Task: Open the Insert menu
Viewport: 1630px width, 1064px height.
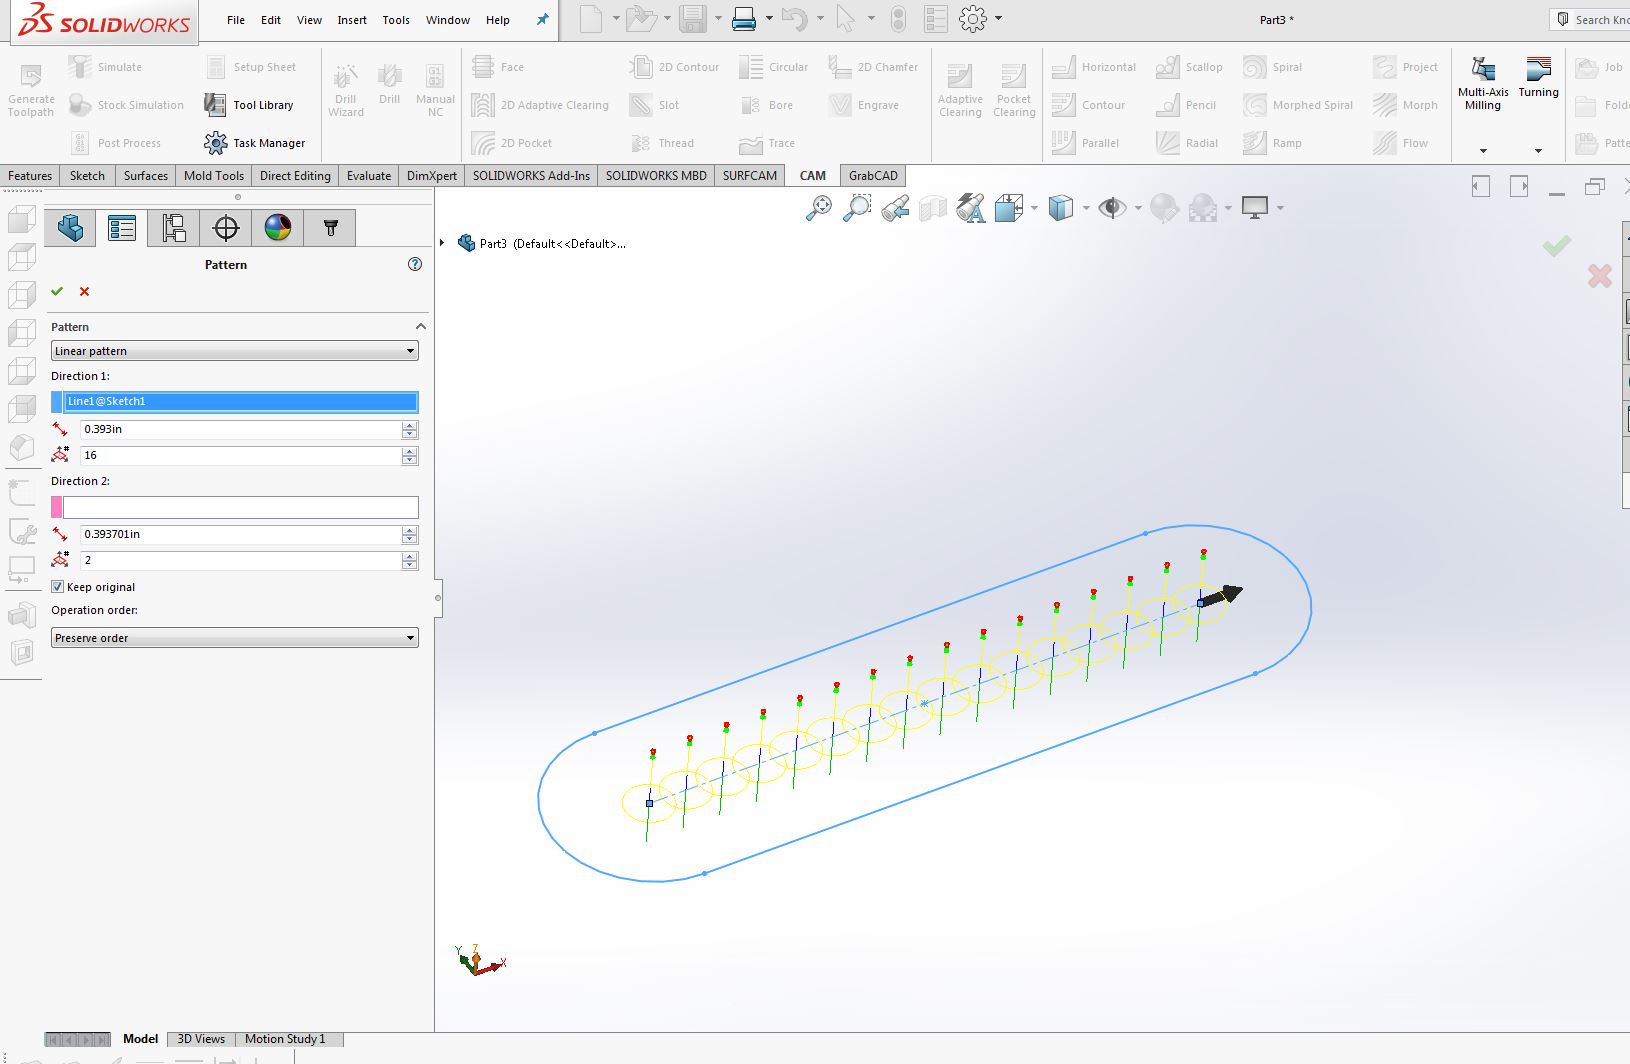Action: click(352, 20)
